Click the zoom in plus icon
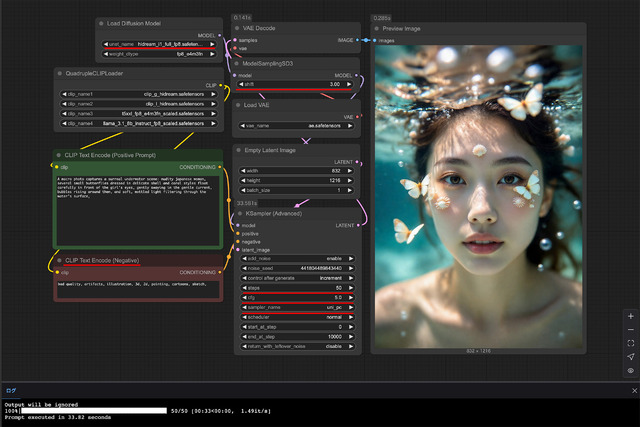The image size is (640, 427). (630, 316)
